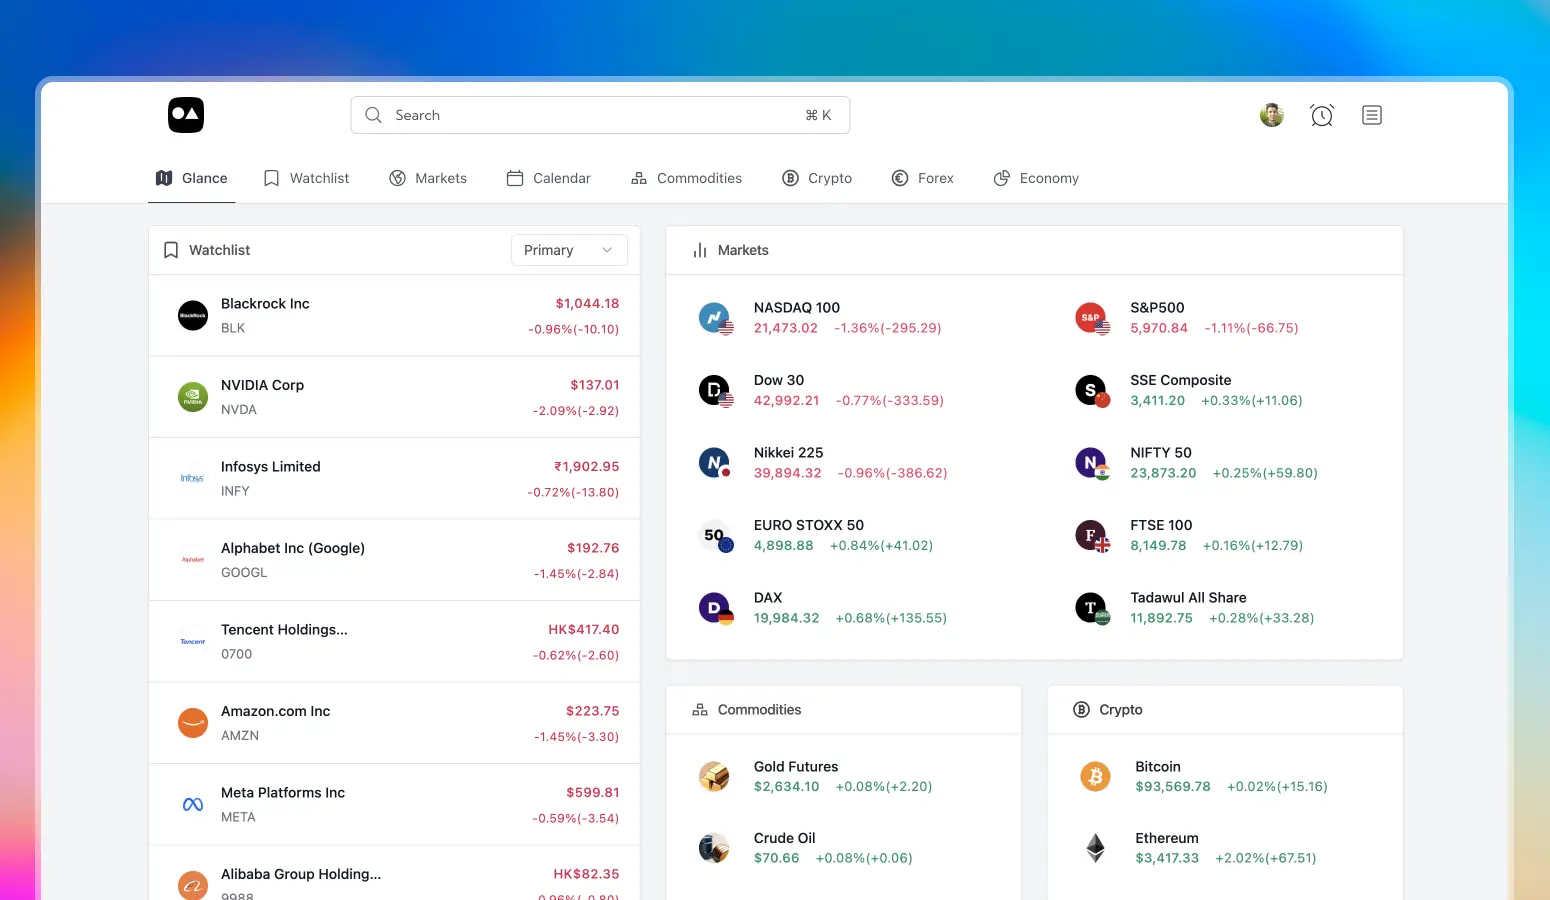
Task: Go to the Economy tab
Action: tap(1036, 178)
